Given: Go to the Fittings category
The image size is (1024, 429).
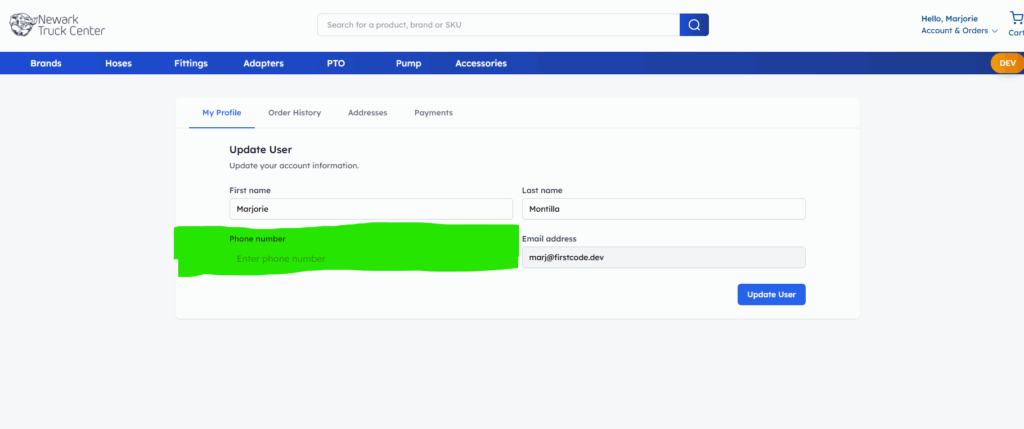Looking at the screenshot, I should (190, 63).
